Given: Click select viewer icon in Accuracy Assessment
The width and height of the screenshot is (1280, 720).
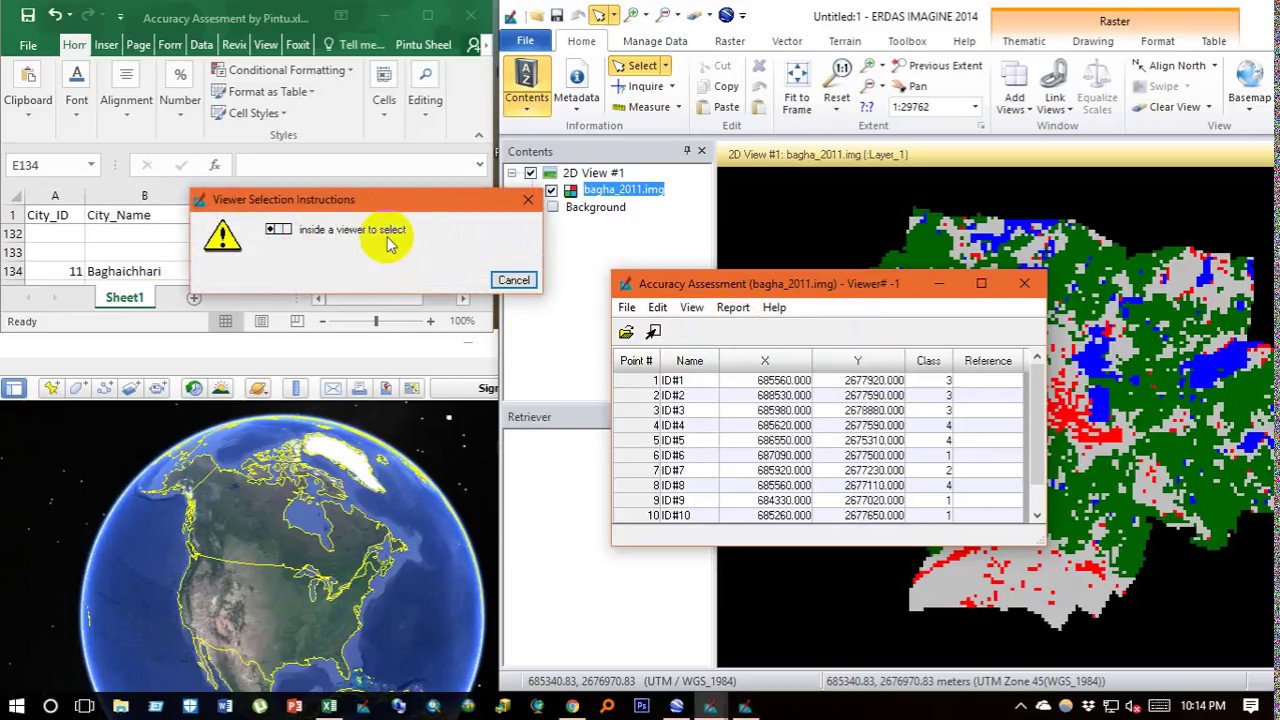Looking at the screenshot, I should [653, 332].
